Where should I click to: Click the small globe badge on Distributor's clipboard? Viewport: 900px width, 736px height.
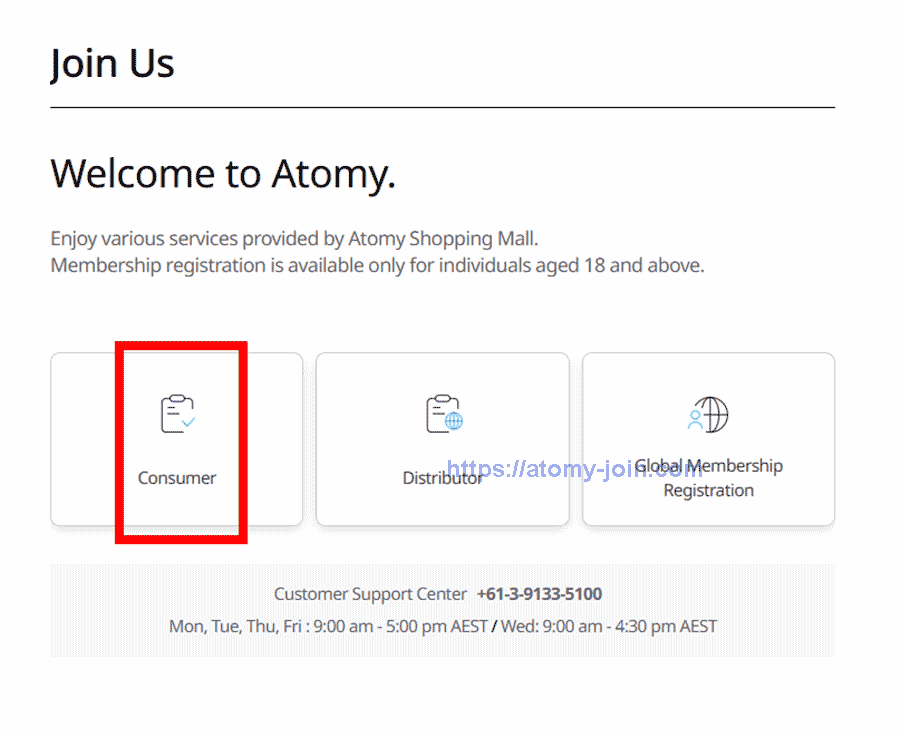(x=456, y=423)
